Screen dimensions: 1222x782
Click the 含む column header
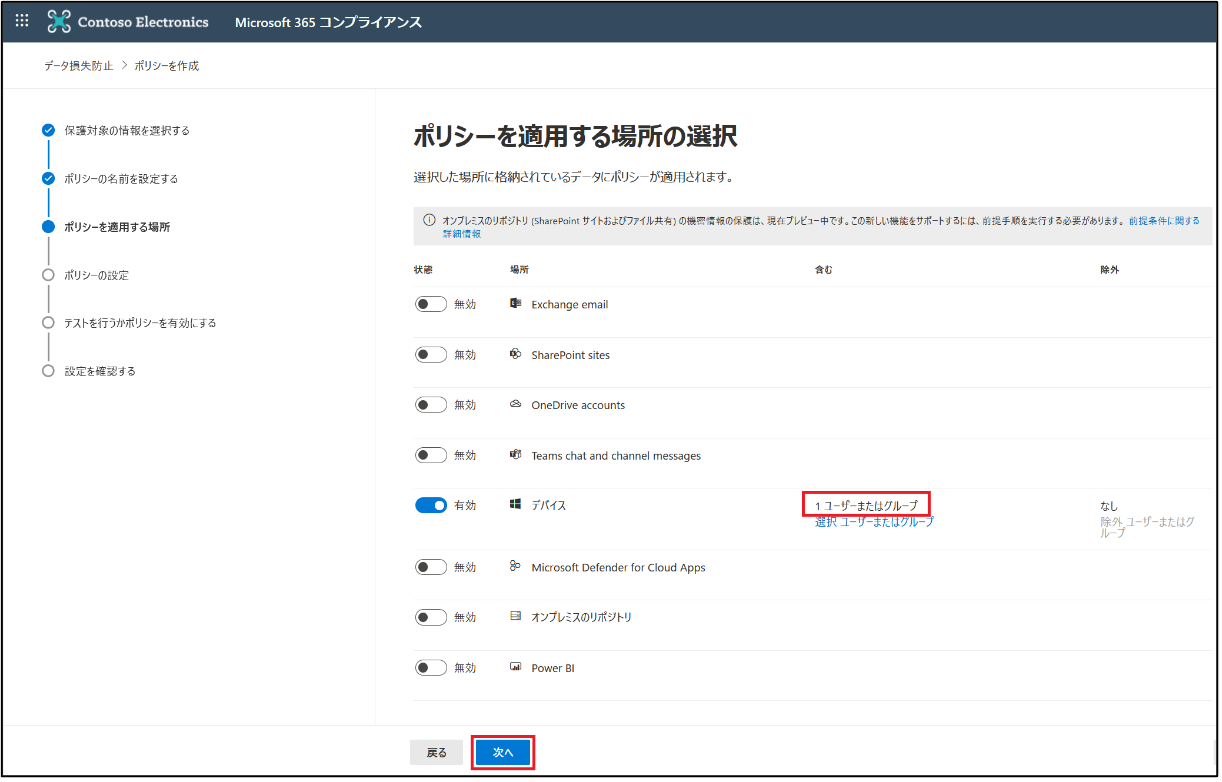[823, 270]
